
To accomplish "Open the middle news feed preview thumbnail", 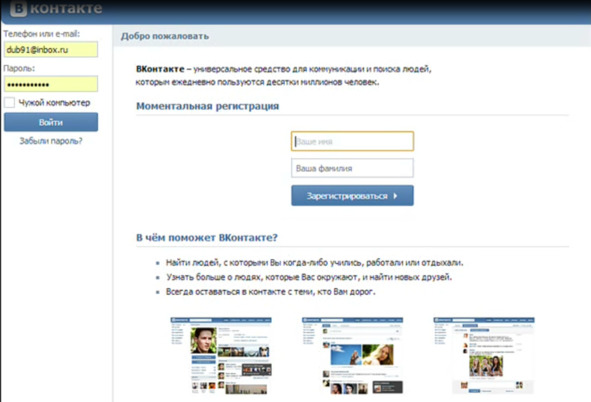I will point(352,356).
